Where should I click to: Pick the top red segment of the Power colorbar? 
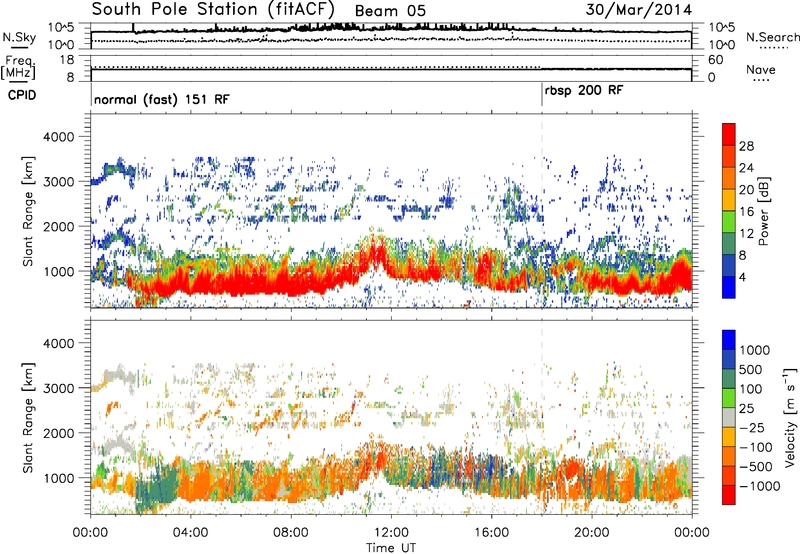(729, 134)
